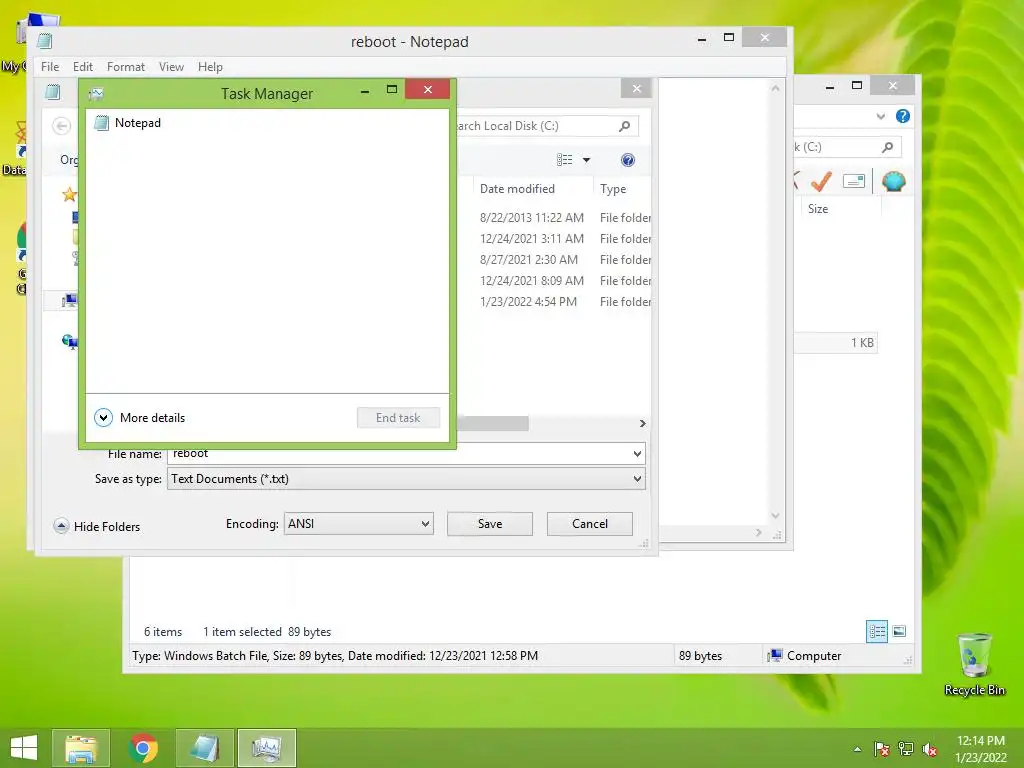Show hidden tray icons arrow
Screen dimensions: 1024x768
pyautogui.click(x=857, y=749)
